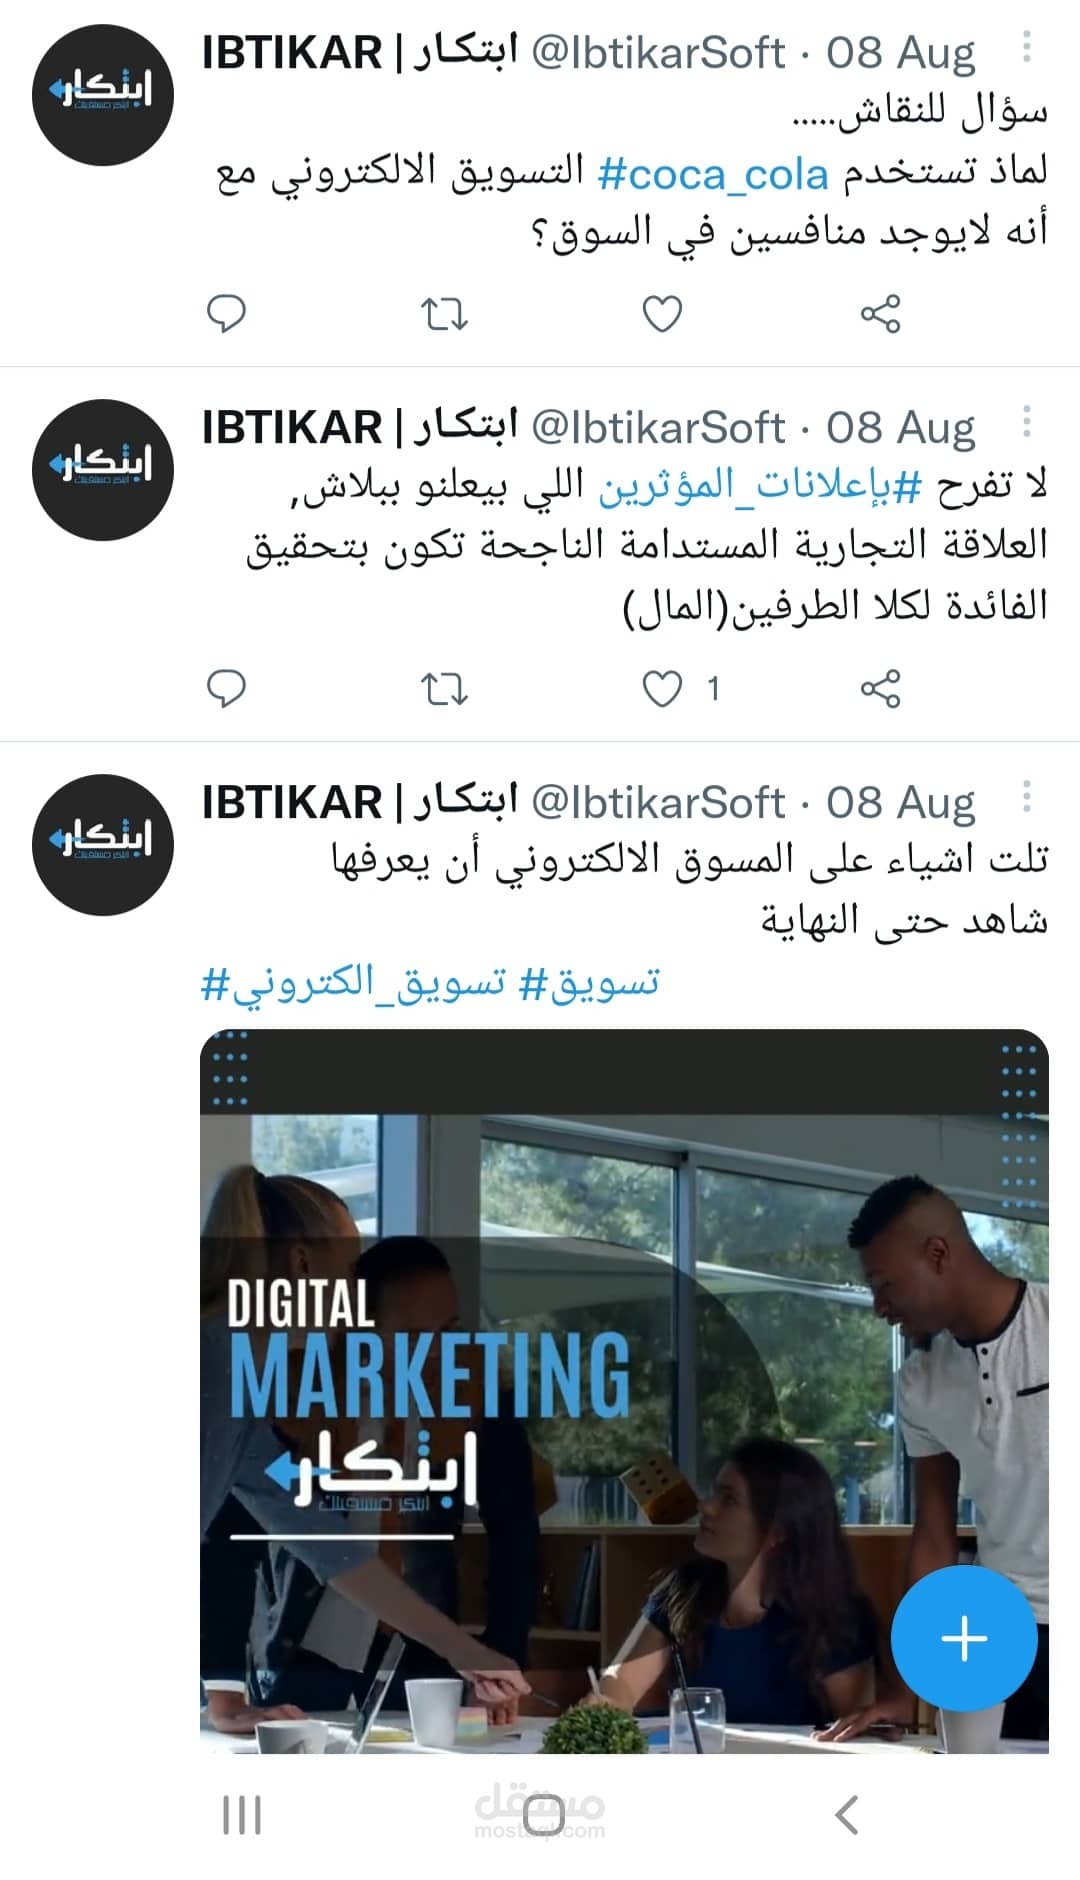
Task: Open more options on third tweet
Action: [1026, 797]
